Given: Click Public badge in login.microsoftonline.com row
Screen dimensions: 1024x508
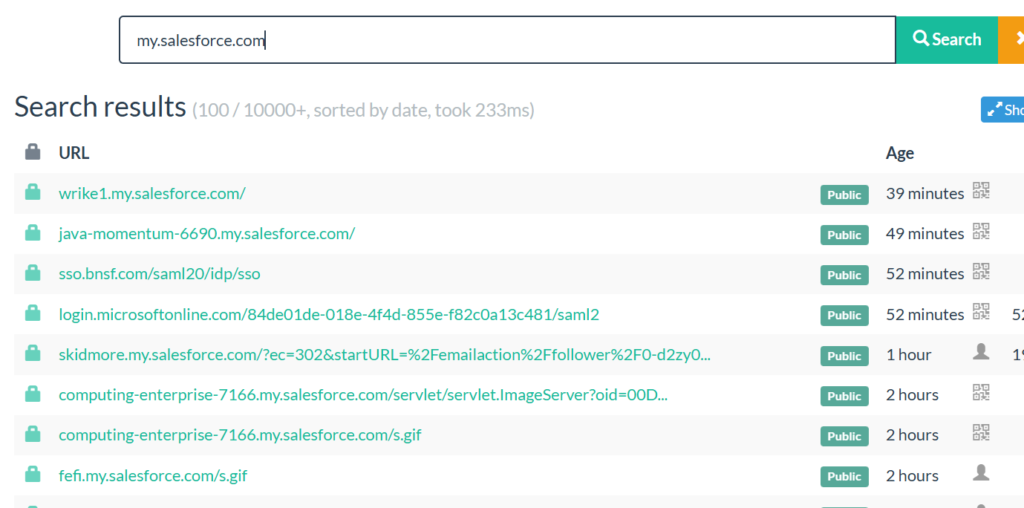Looking at the screenshot, I should (844, 315).
